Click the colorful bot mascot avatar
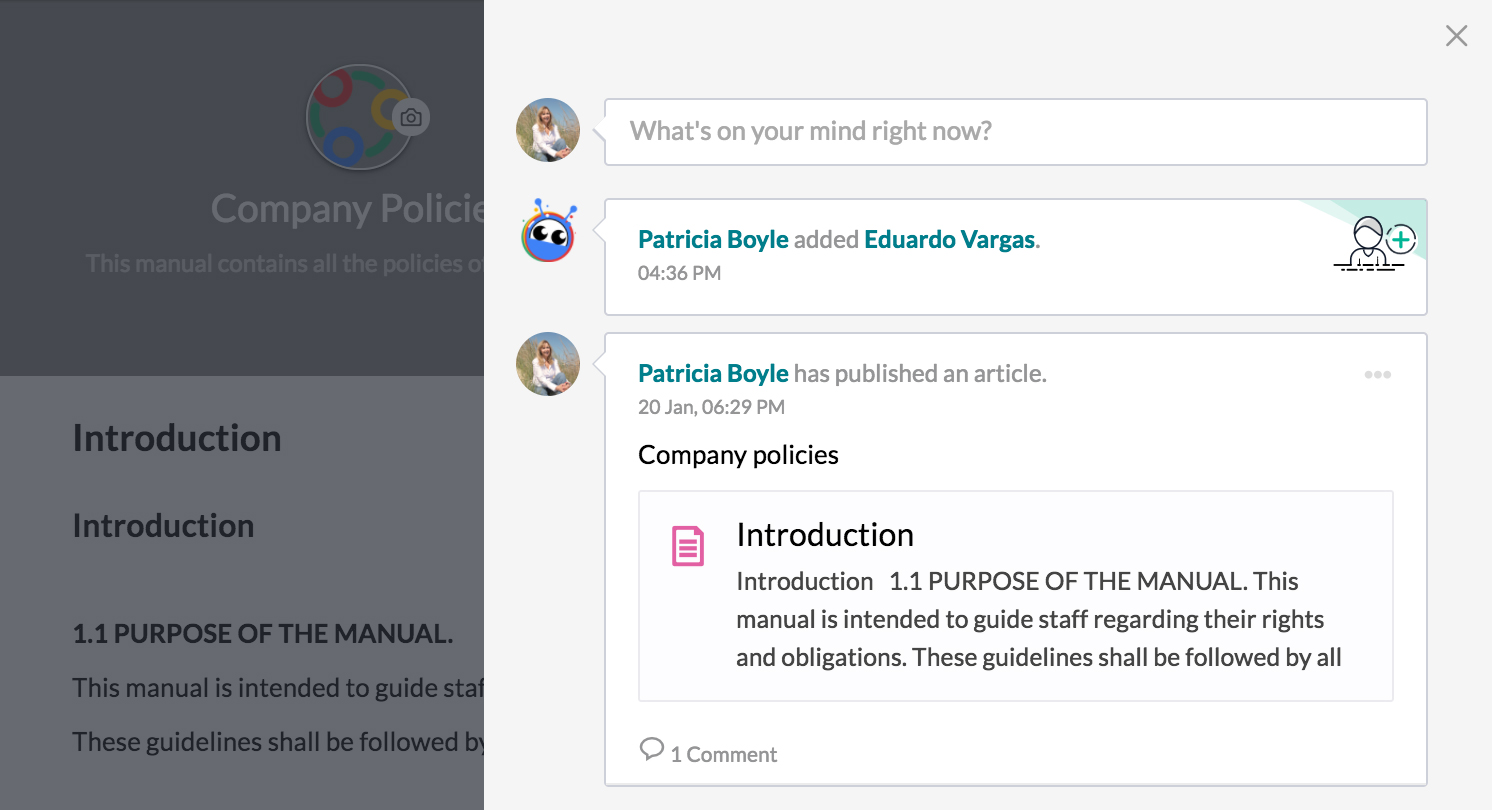This screenshot has width=1492, height=810. click(548, 232)
